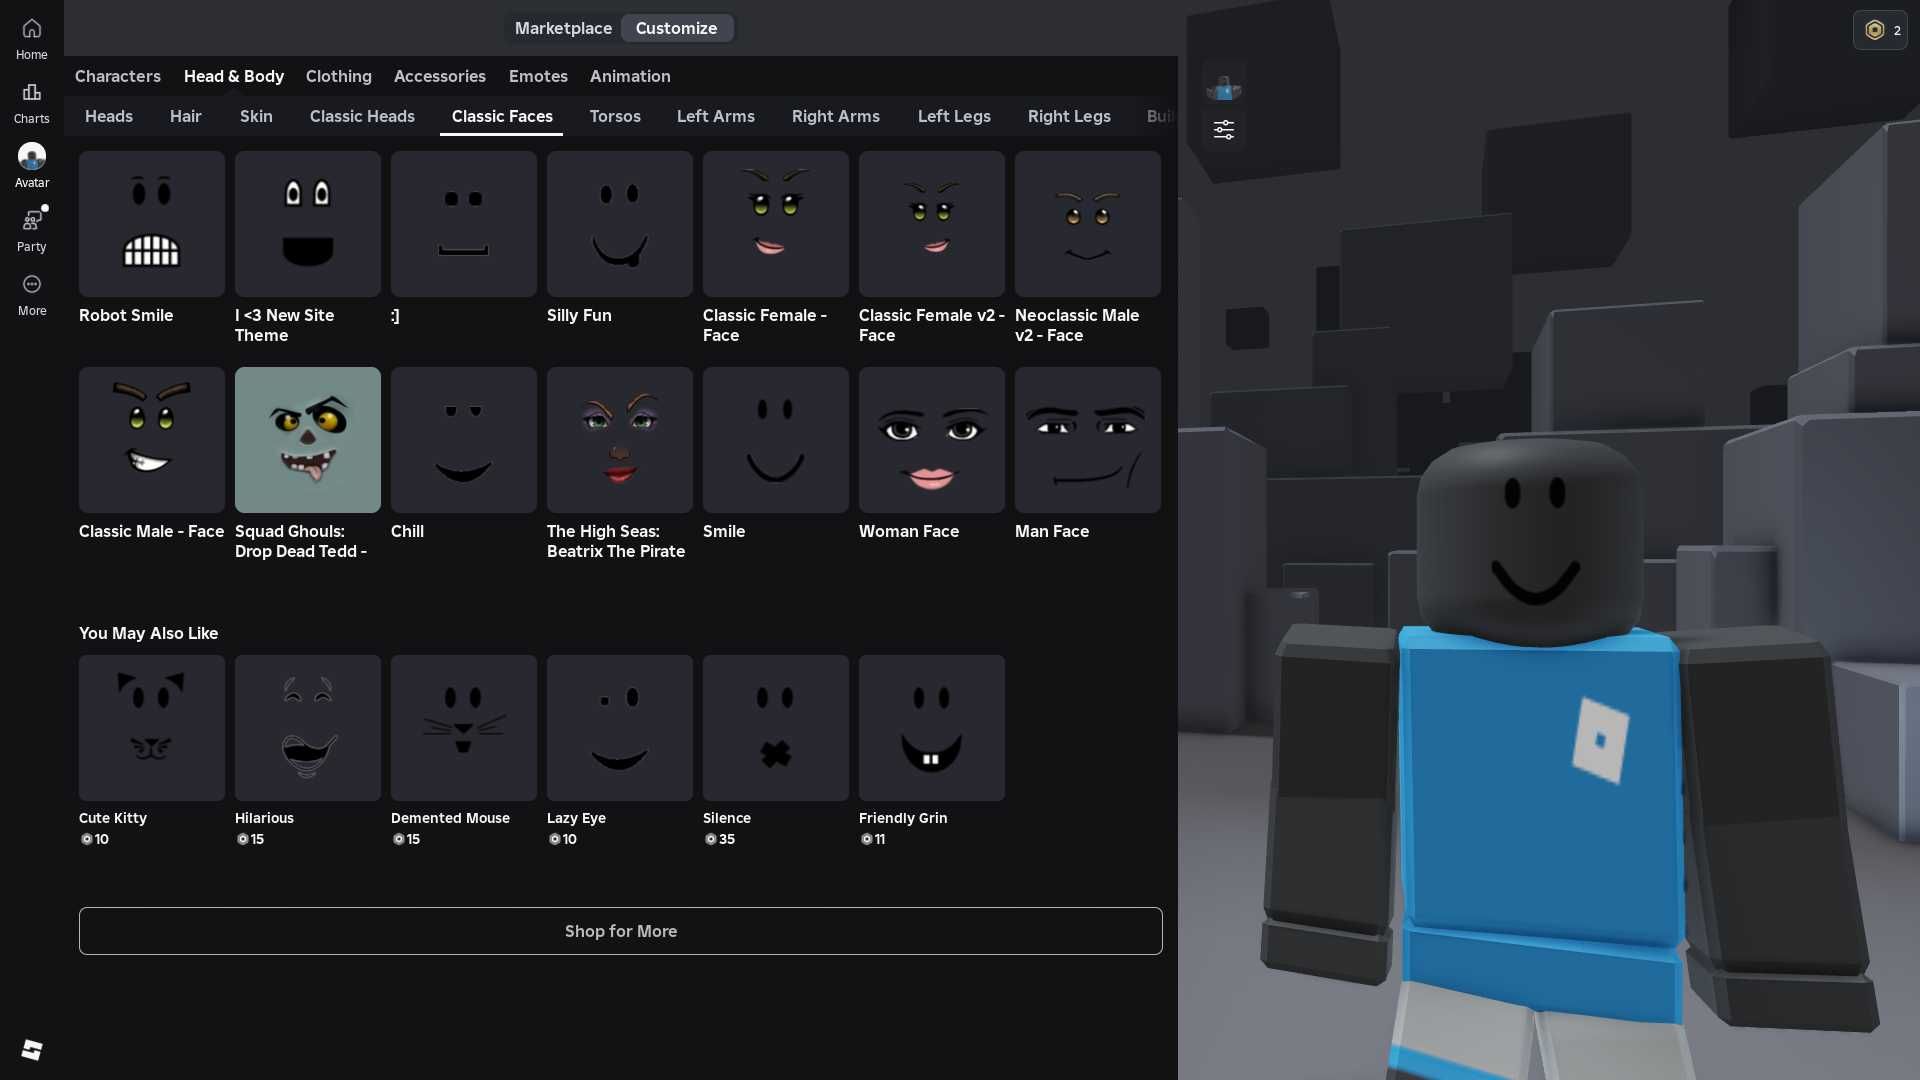Select the Classic Faces subtab
This screenshot has height=1080, width=1920.
pyautogui.click(x=502, y=116)
